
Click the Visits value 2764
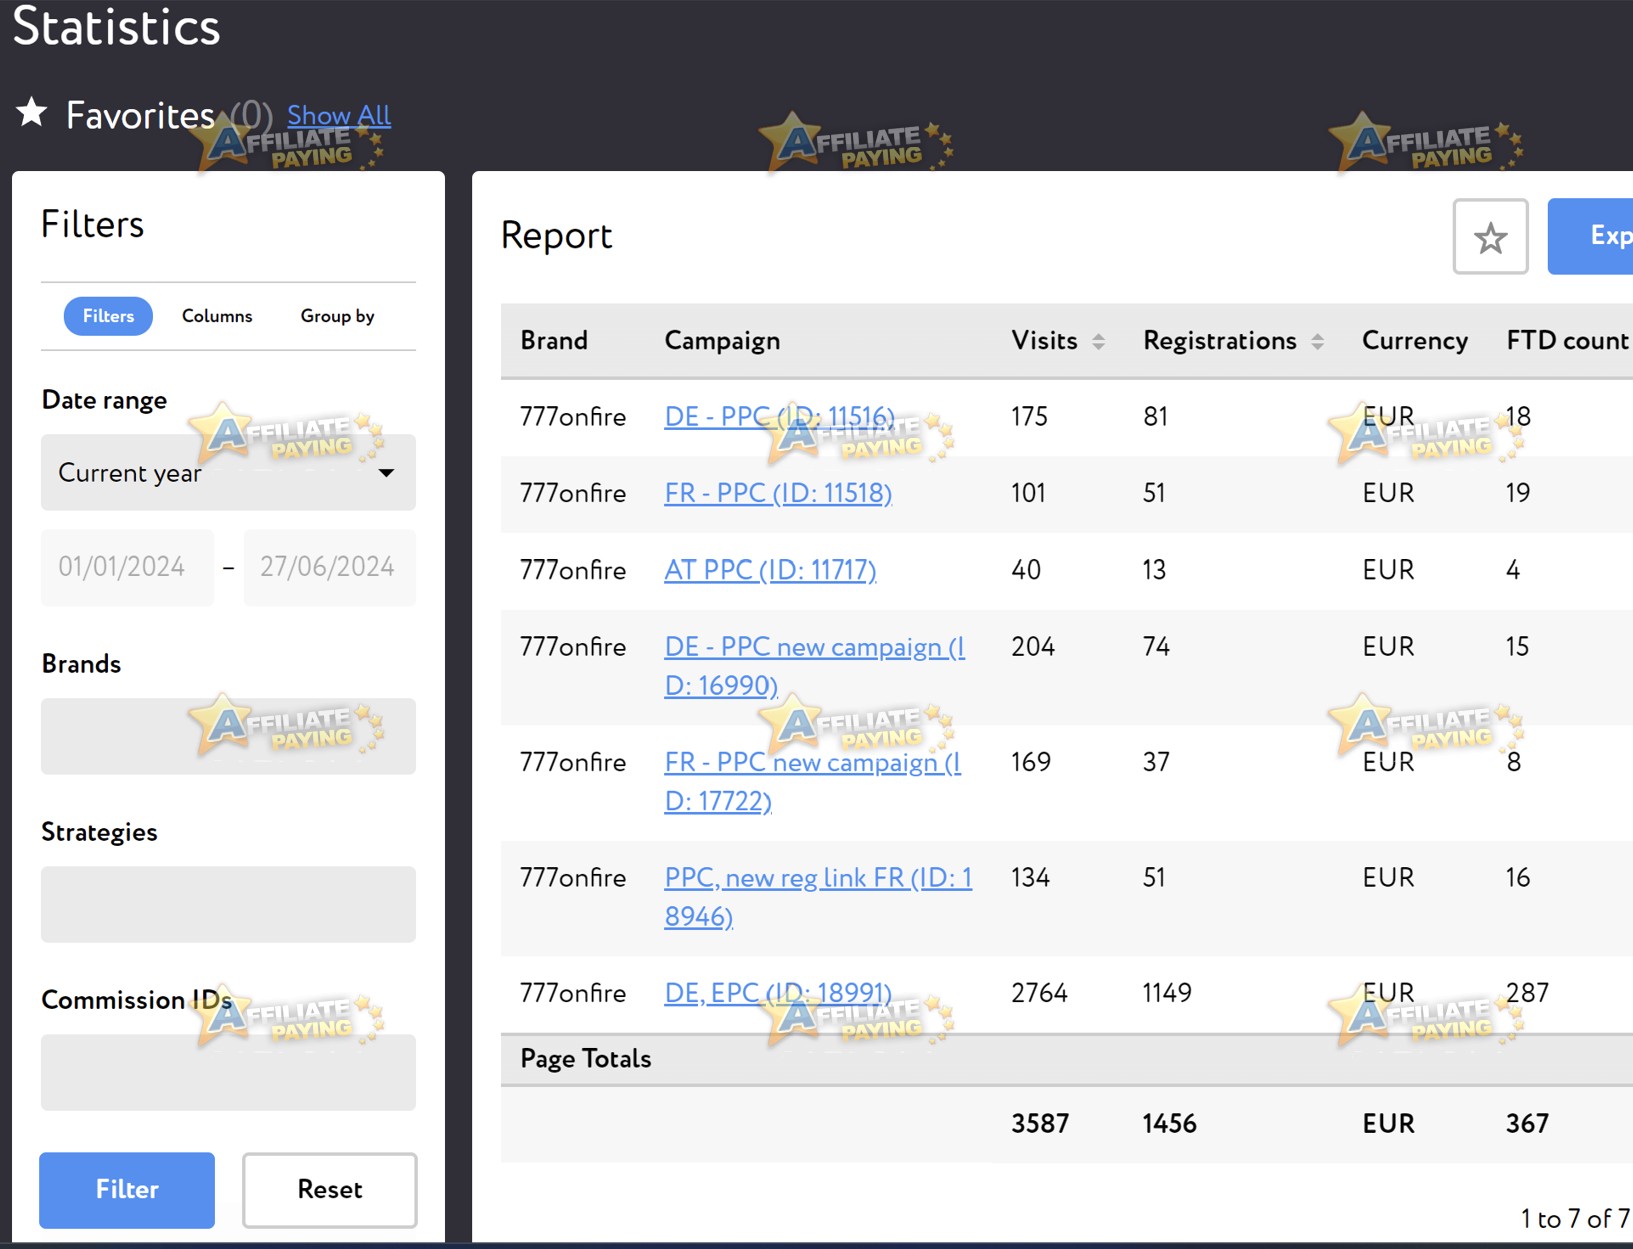(1040, 993)
